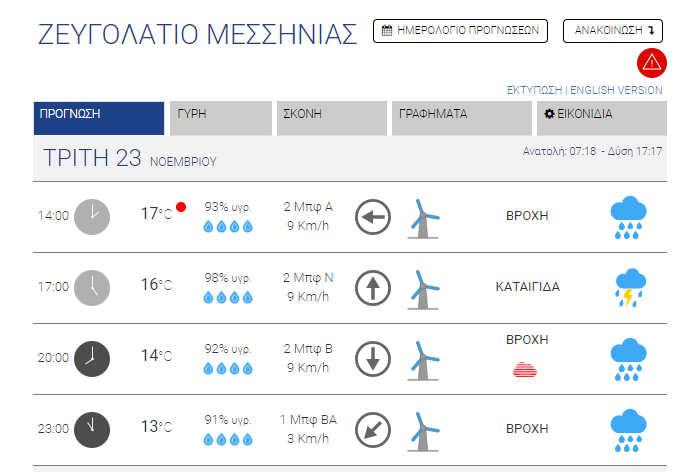
Task: Click the rain cloud icon at 14:00
Action: pos(629,217)
